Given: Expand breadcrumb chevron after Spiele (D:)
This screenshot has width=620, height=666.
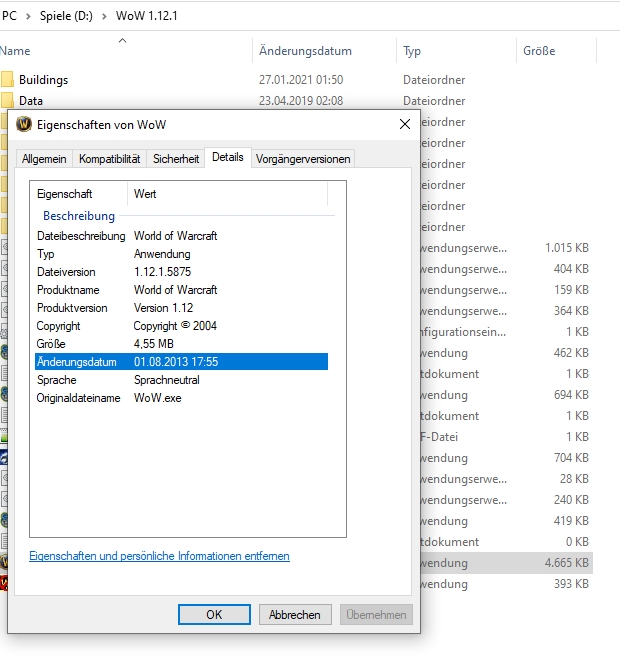Looking at the screenshot, I should click(104, 16).
